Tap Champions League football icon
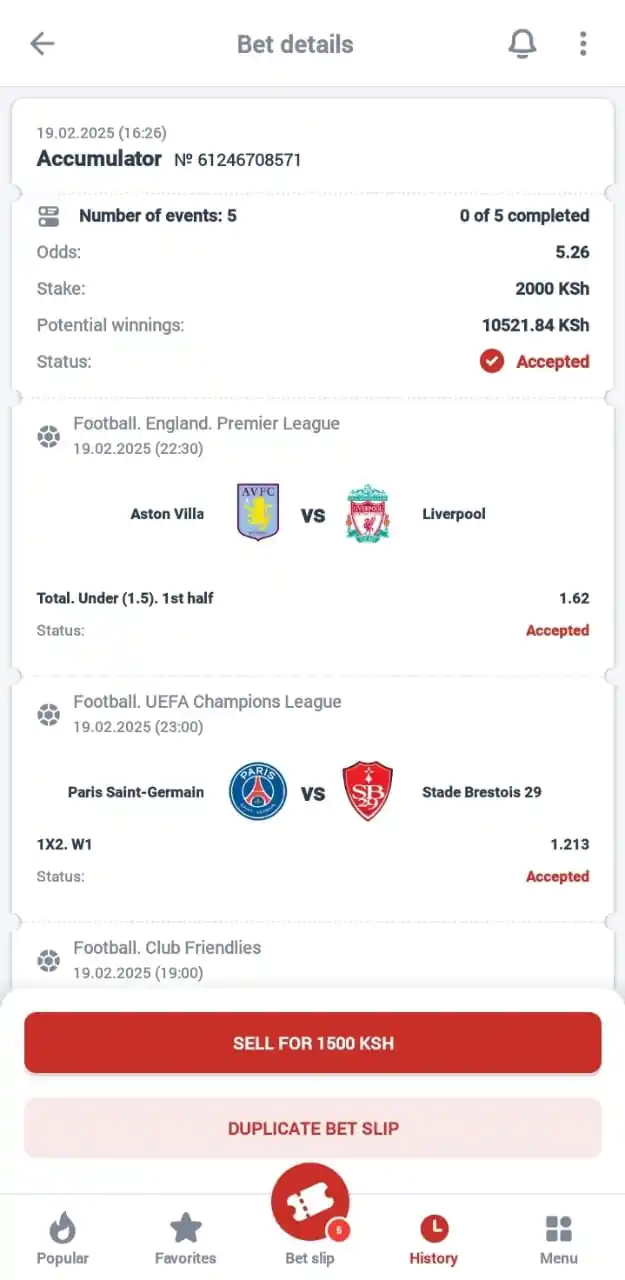Screen dimensions: 625x1280 [x=48, y=714]
